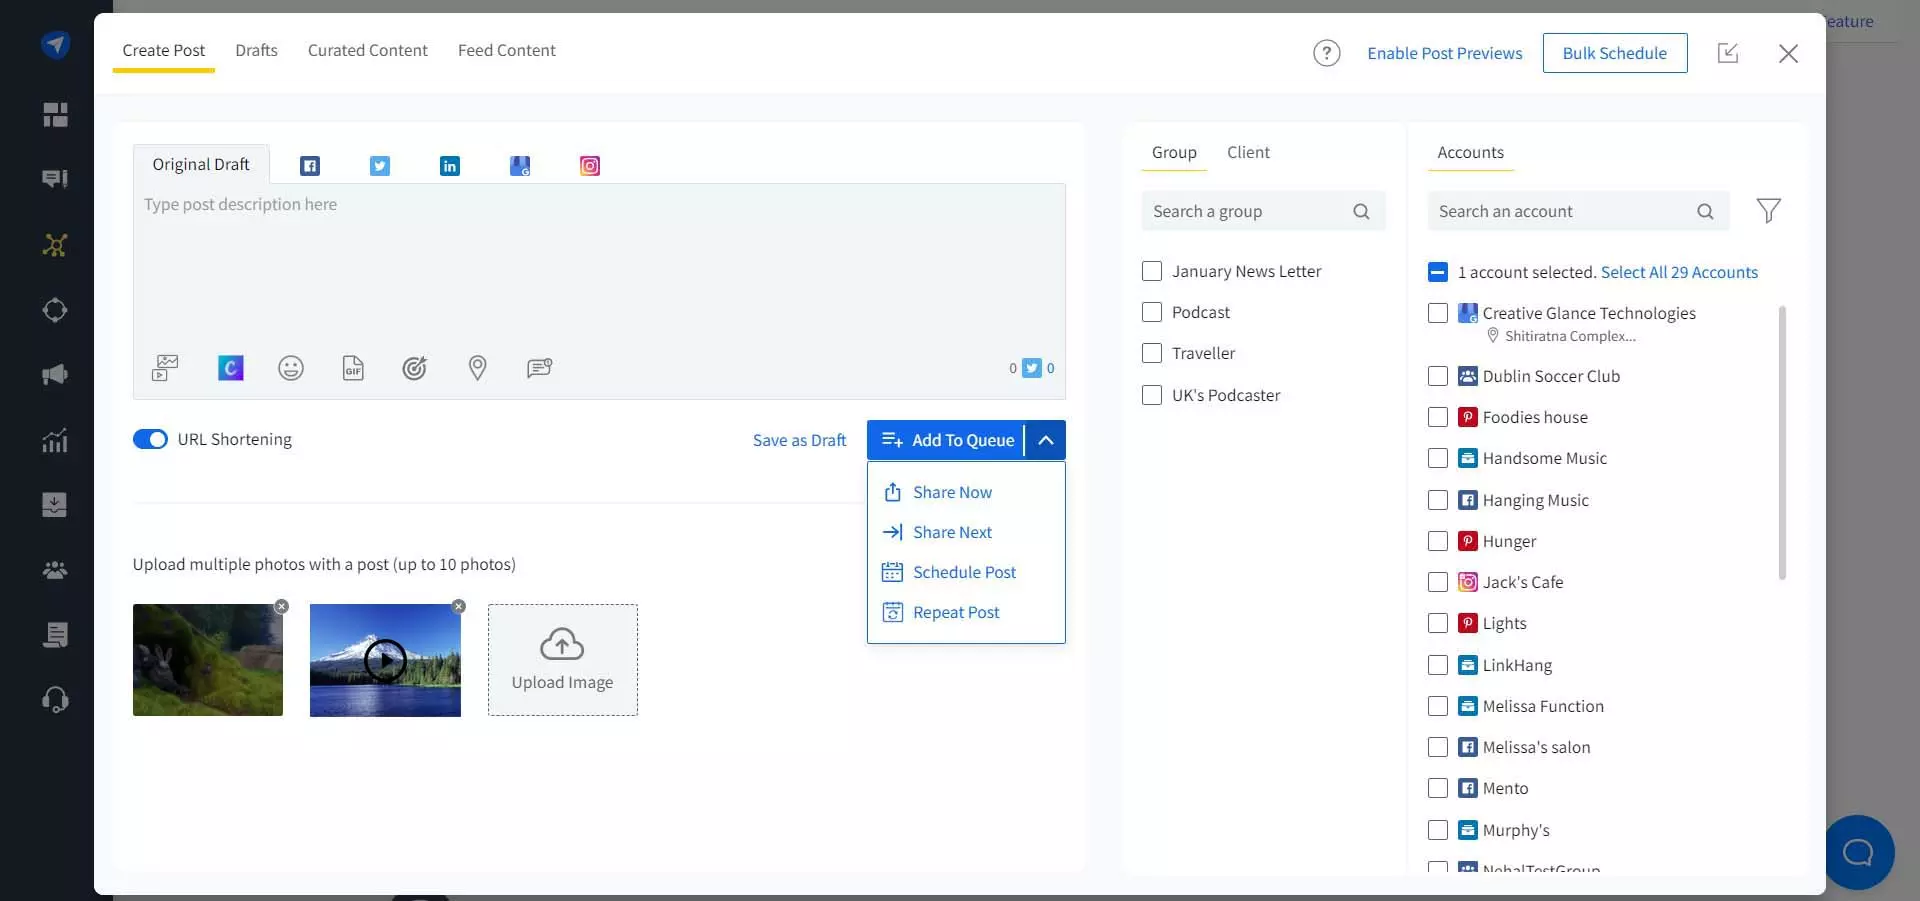Open the megaphone ads sidebar icon
The height and width of the screenshot is (901, 1920).
tap(55, 375)
